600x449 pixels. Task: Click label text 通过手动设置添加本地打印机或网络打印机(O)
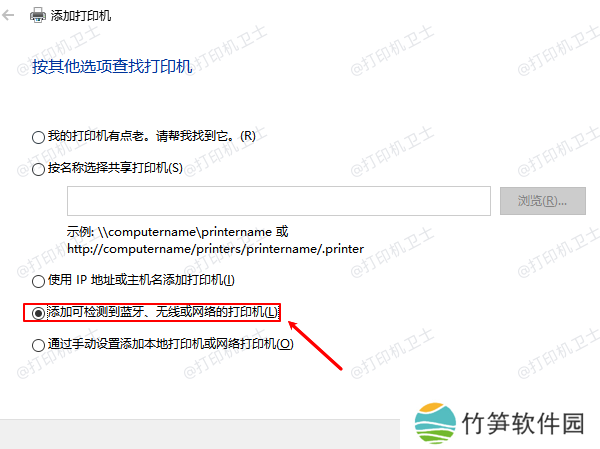click(171, 344)
